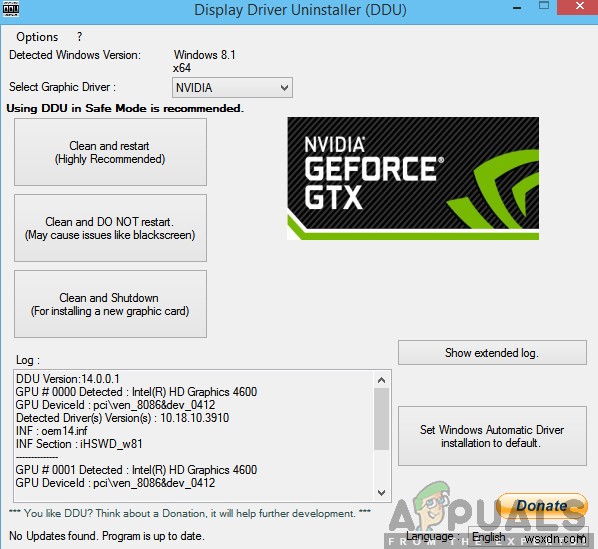The image size is (598, 549).
Task: Close the Display Driver Uninstaller window
Action: pos(579,6)
